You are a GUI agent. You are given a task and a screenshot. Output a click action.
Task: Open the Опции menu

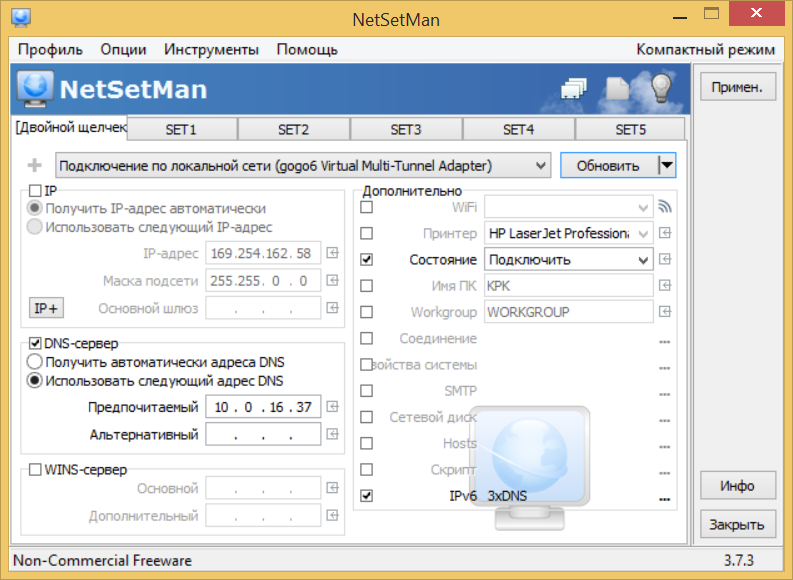pyautogui.click(x=123, y=50)
